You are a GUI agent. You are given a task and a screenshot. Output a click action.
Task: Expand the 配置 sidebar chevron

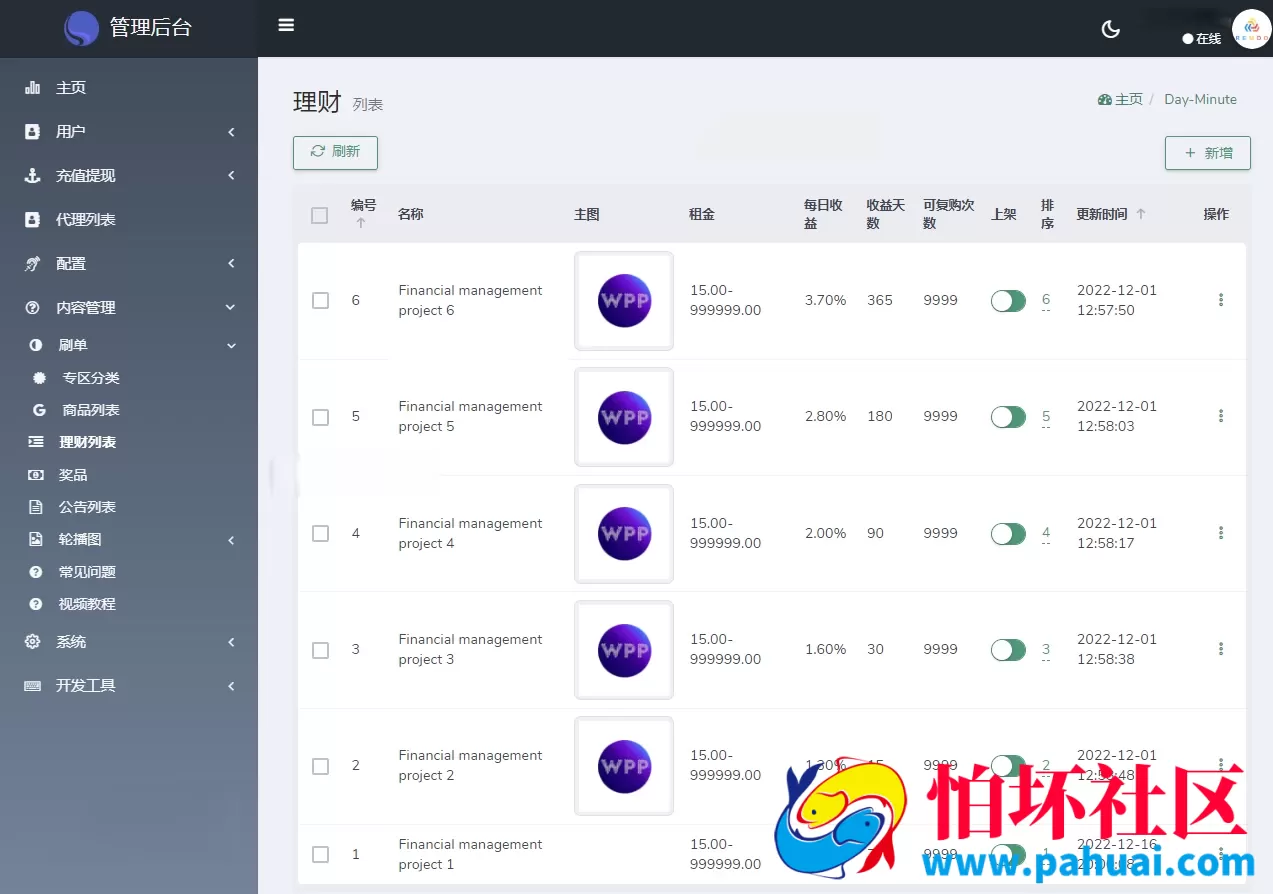pos(231,264)
